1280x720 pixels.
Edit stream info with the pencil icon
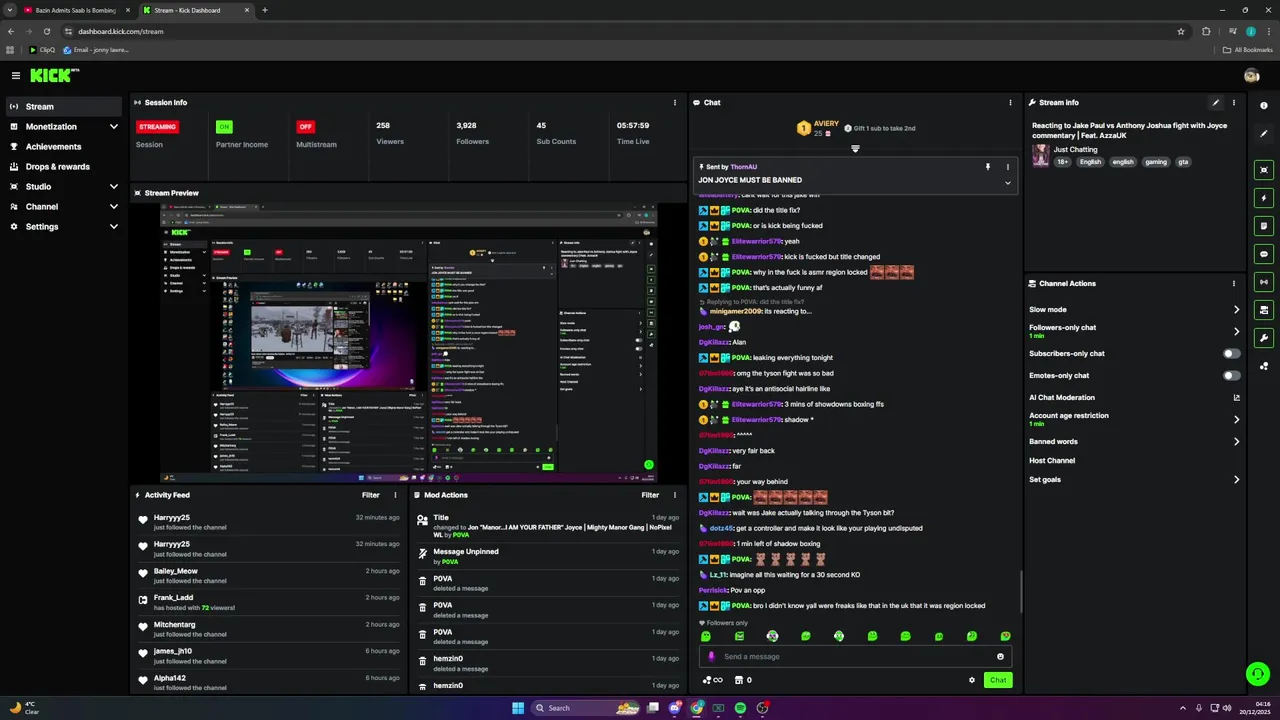1216,102
